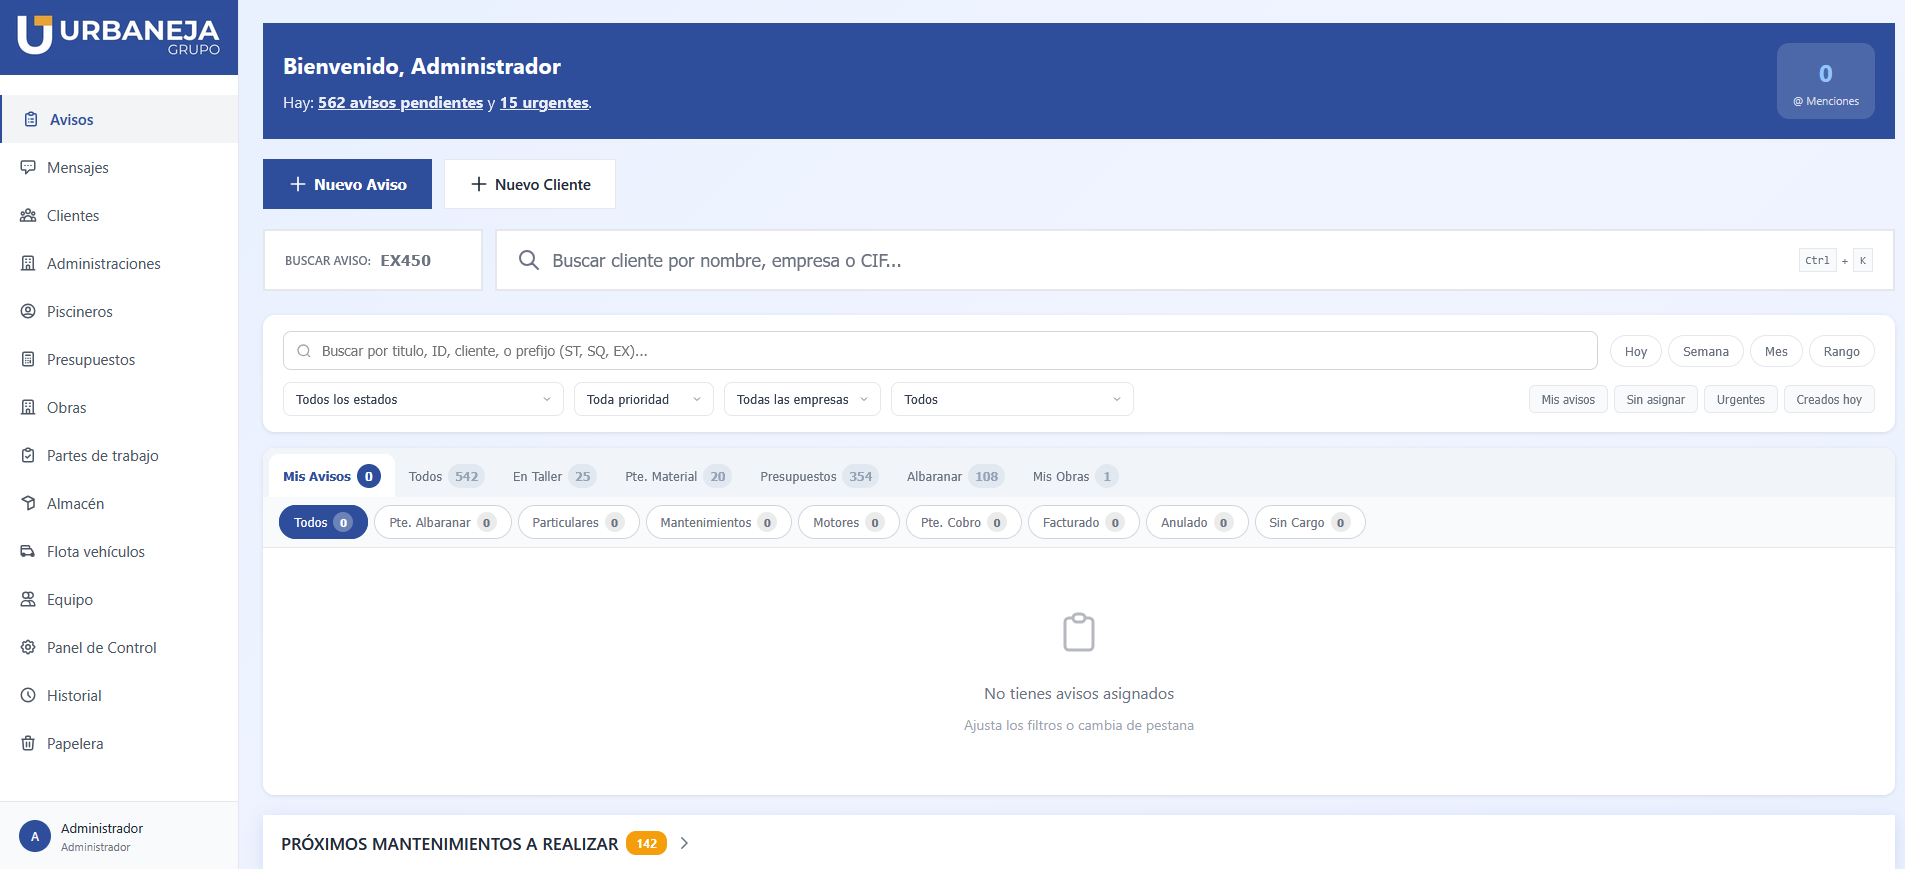The height and width of the screenshot is (869, 1905).
Task: Toggle the Semana date filter
Action: coord(1706,351)
